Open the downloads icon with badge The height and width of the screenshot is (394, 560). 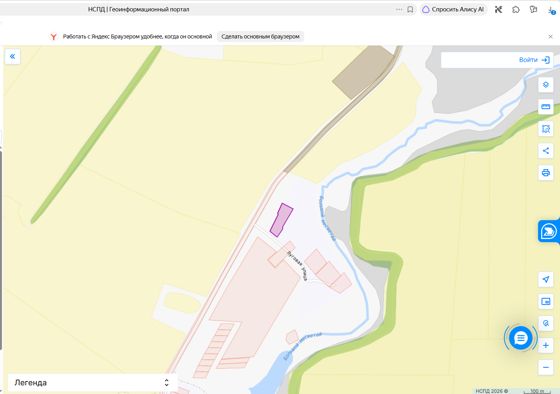(551, 10)
